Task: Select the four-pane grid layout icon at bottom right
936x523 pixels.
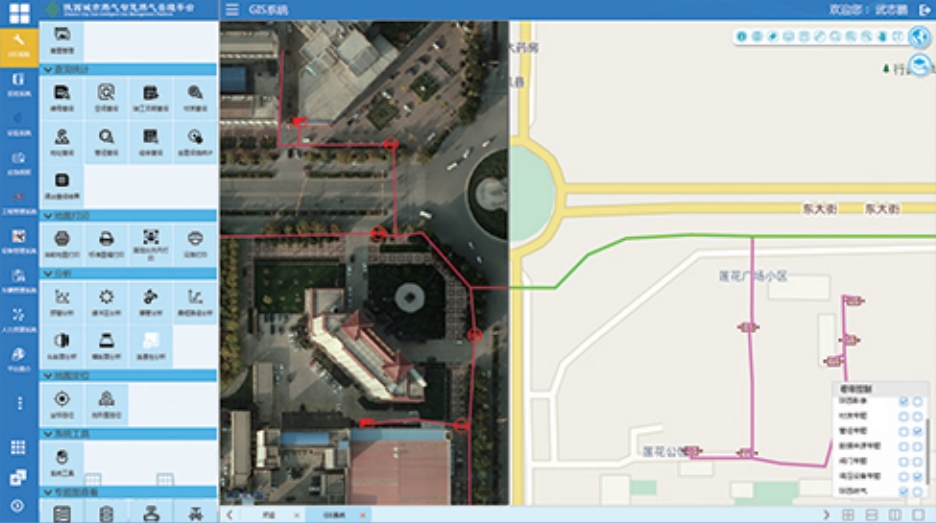Action: pyautogui.click(x=848, y=515)
